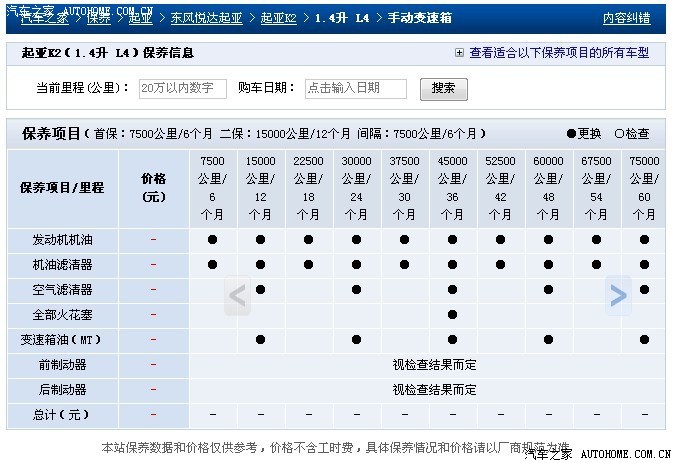Viewport: 678px width, 463px height.
Task: Click the 搜索 button
Action: point(444,89)
